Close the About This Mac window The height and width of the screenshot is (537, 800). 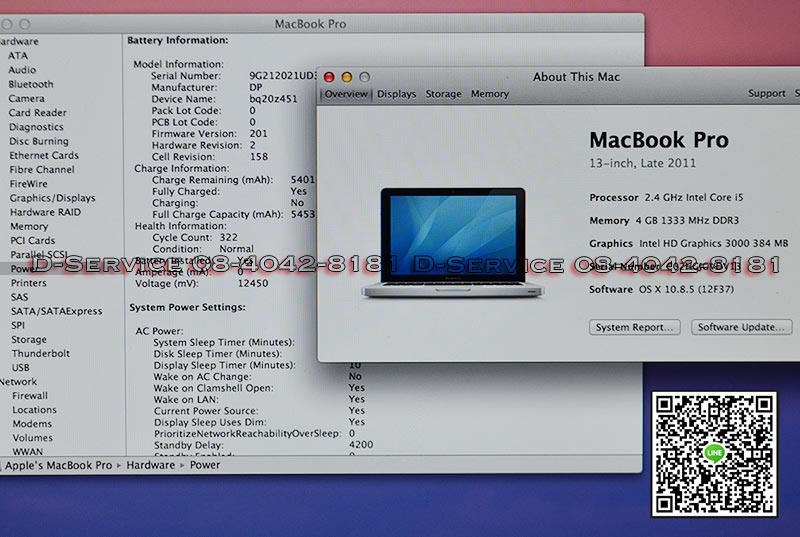tap(329, 77)
